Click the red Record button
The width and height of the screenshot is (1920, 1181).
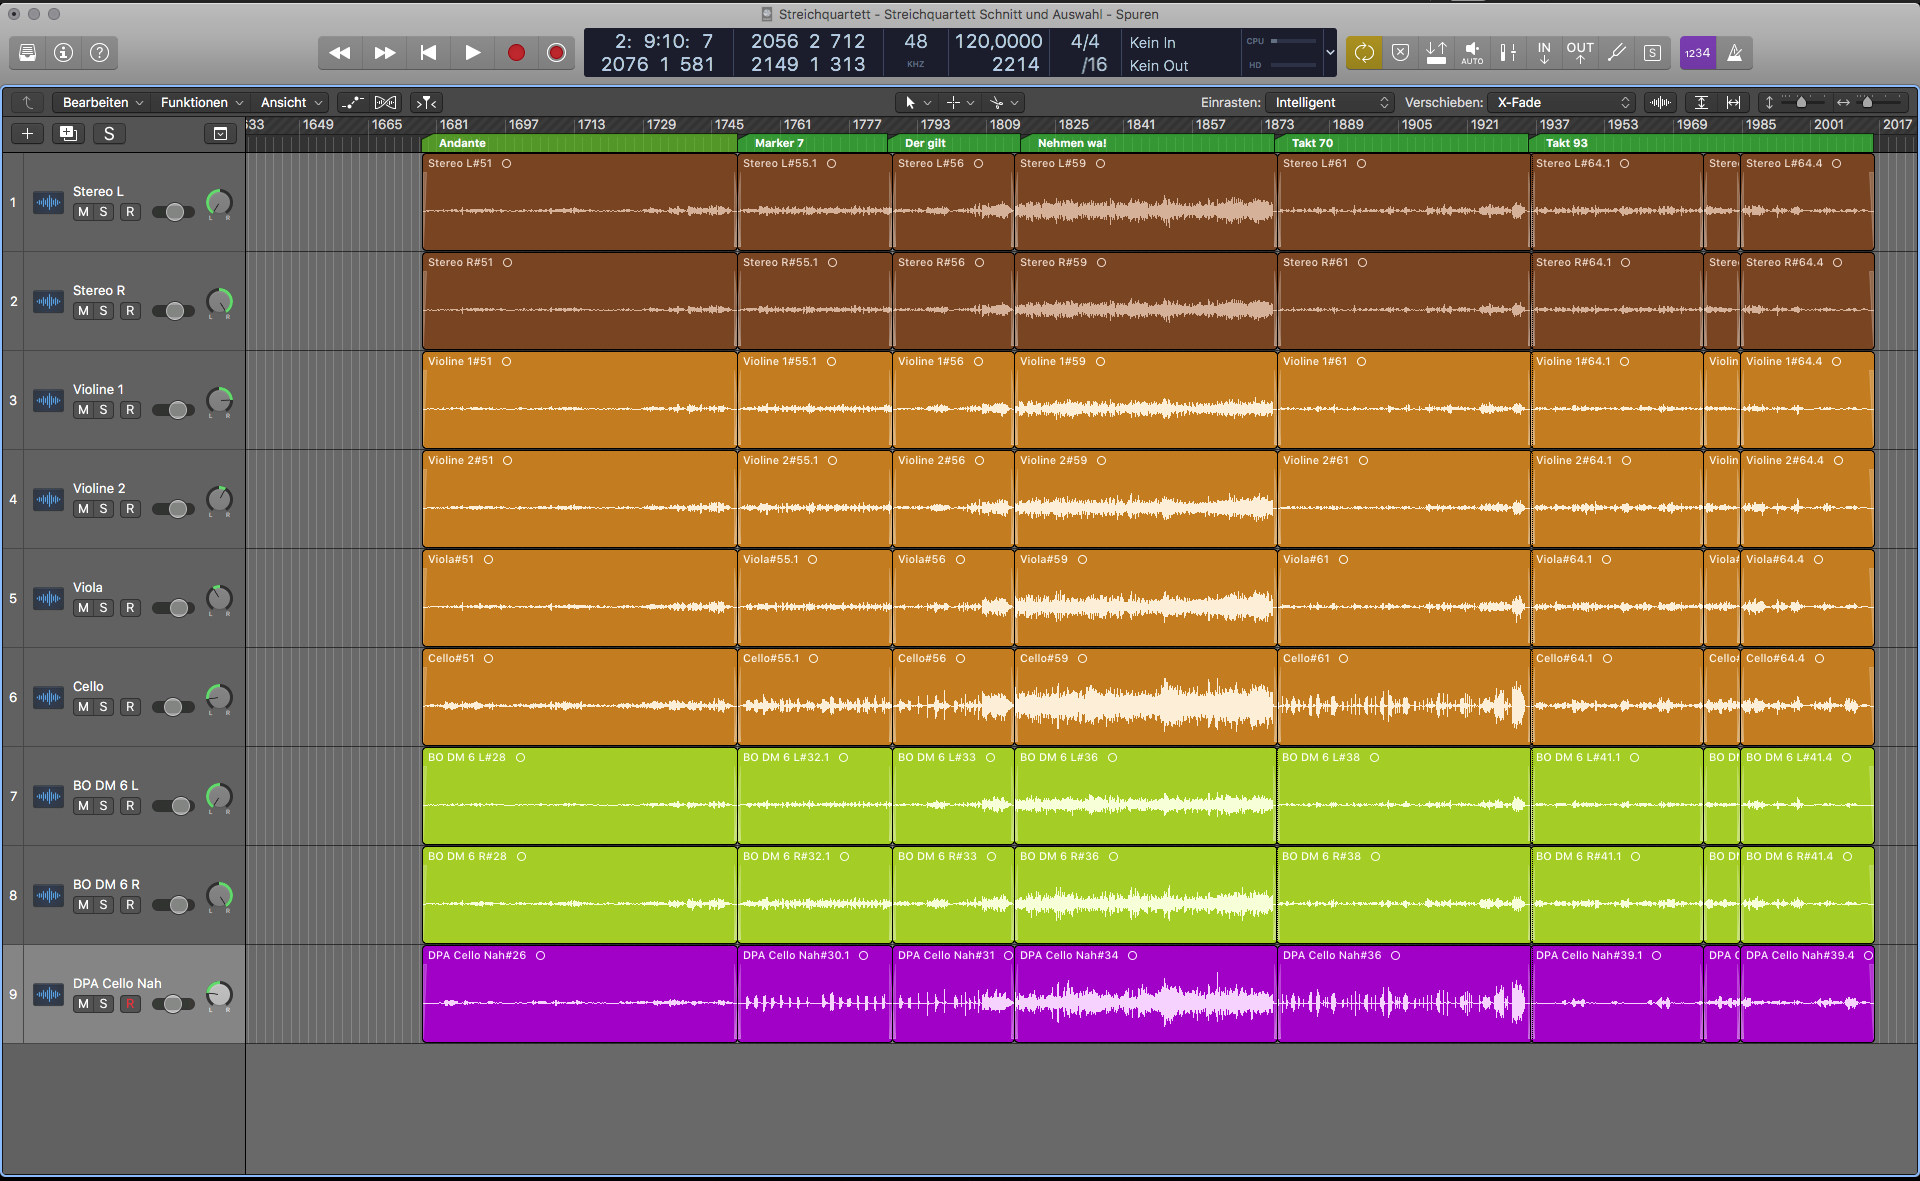[516, 53]
